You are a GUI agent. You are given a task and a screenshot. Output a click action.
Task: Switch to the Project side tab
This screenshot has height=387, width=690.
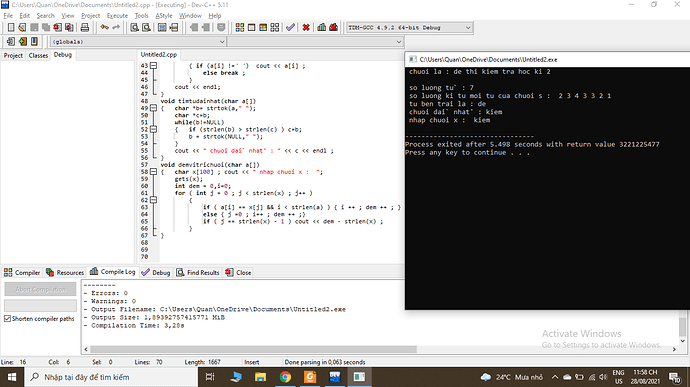pos(13,55)
